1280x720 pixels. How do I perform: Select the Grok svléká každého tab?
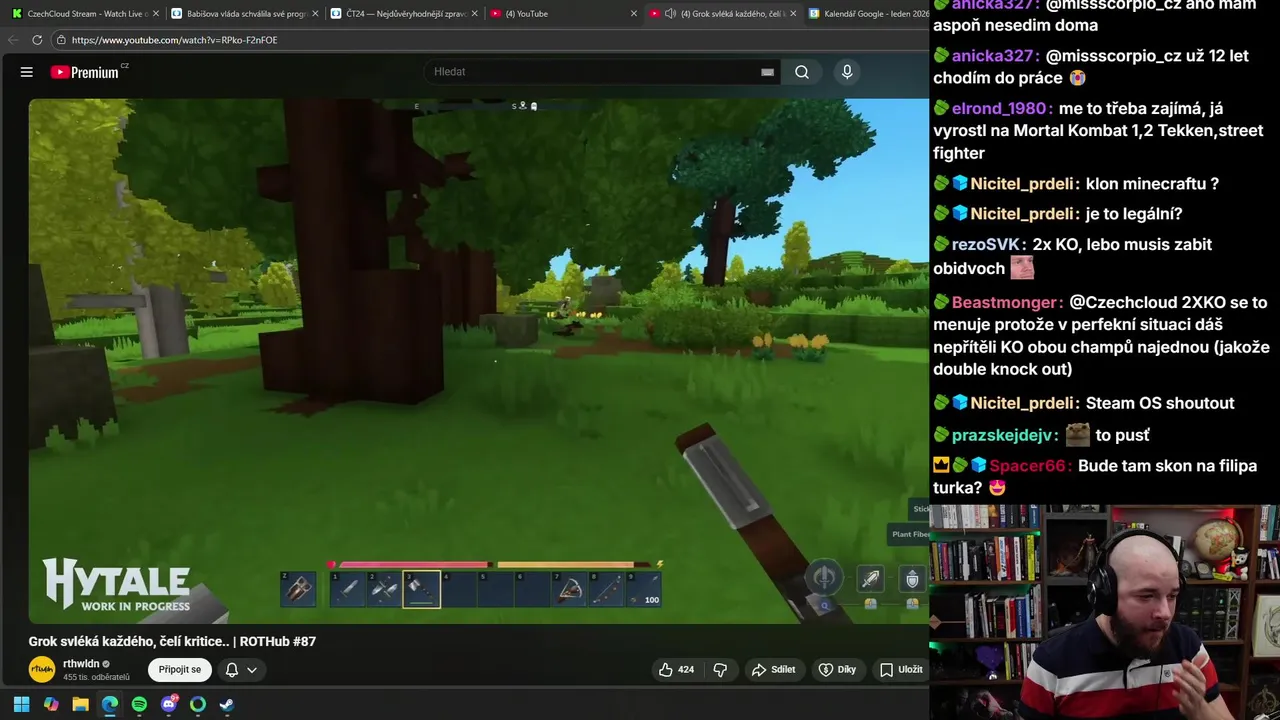[722, 14]
